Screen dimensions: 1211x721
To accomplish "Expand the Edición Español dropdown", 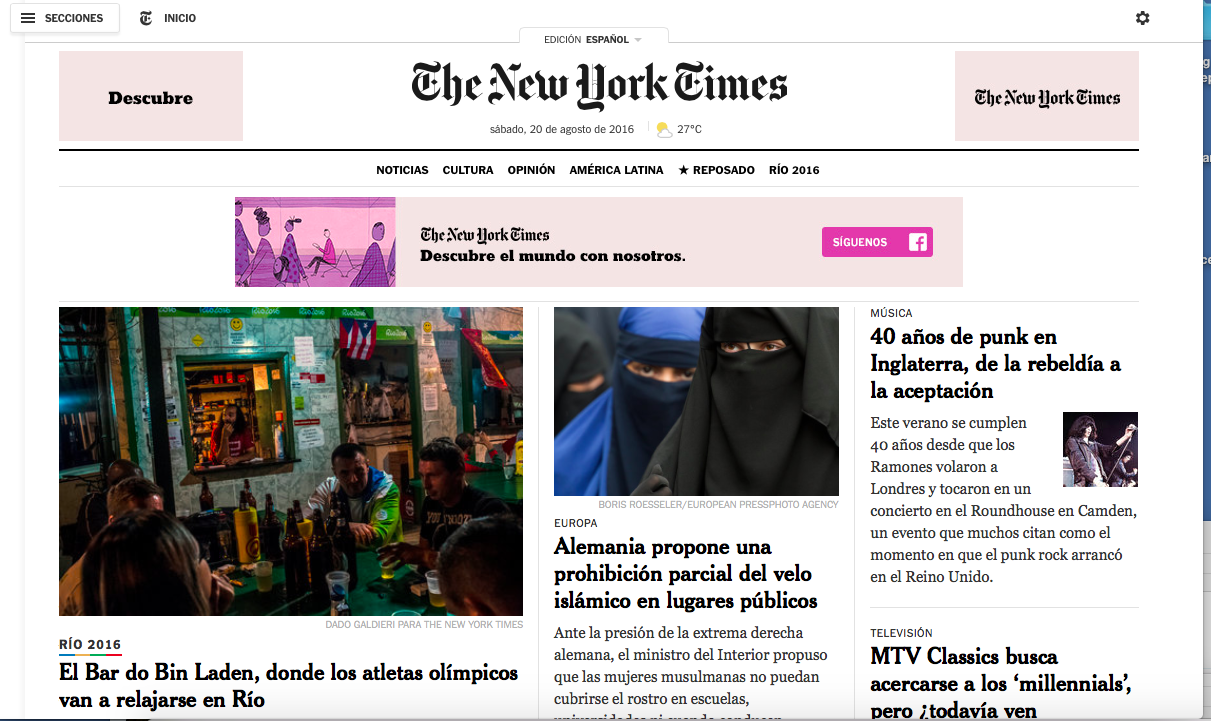I will pos(593,40).
